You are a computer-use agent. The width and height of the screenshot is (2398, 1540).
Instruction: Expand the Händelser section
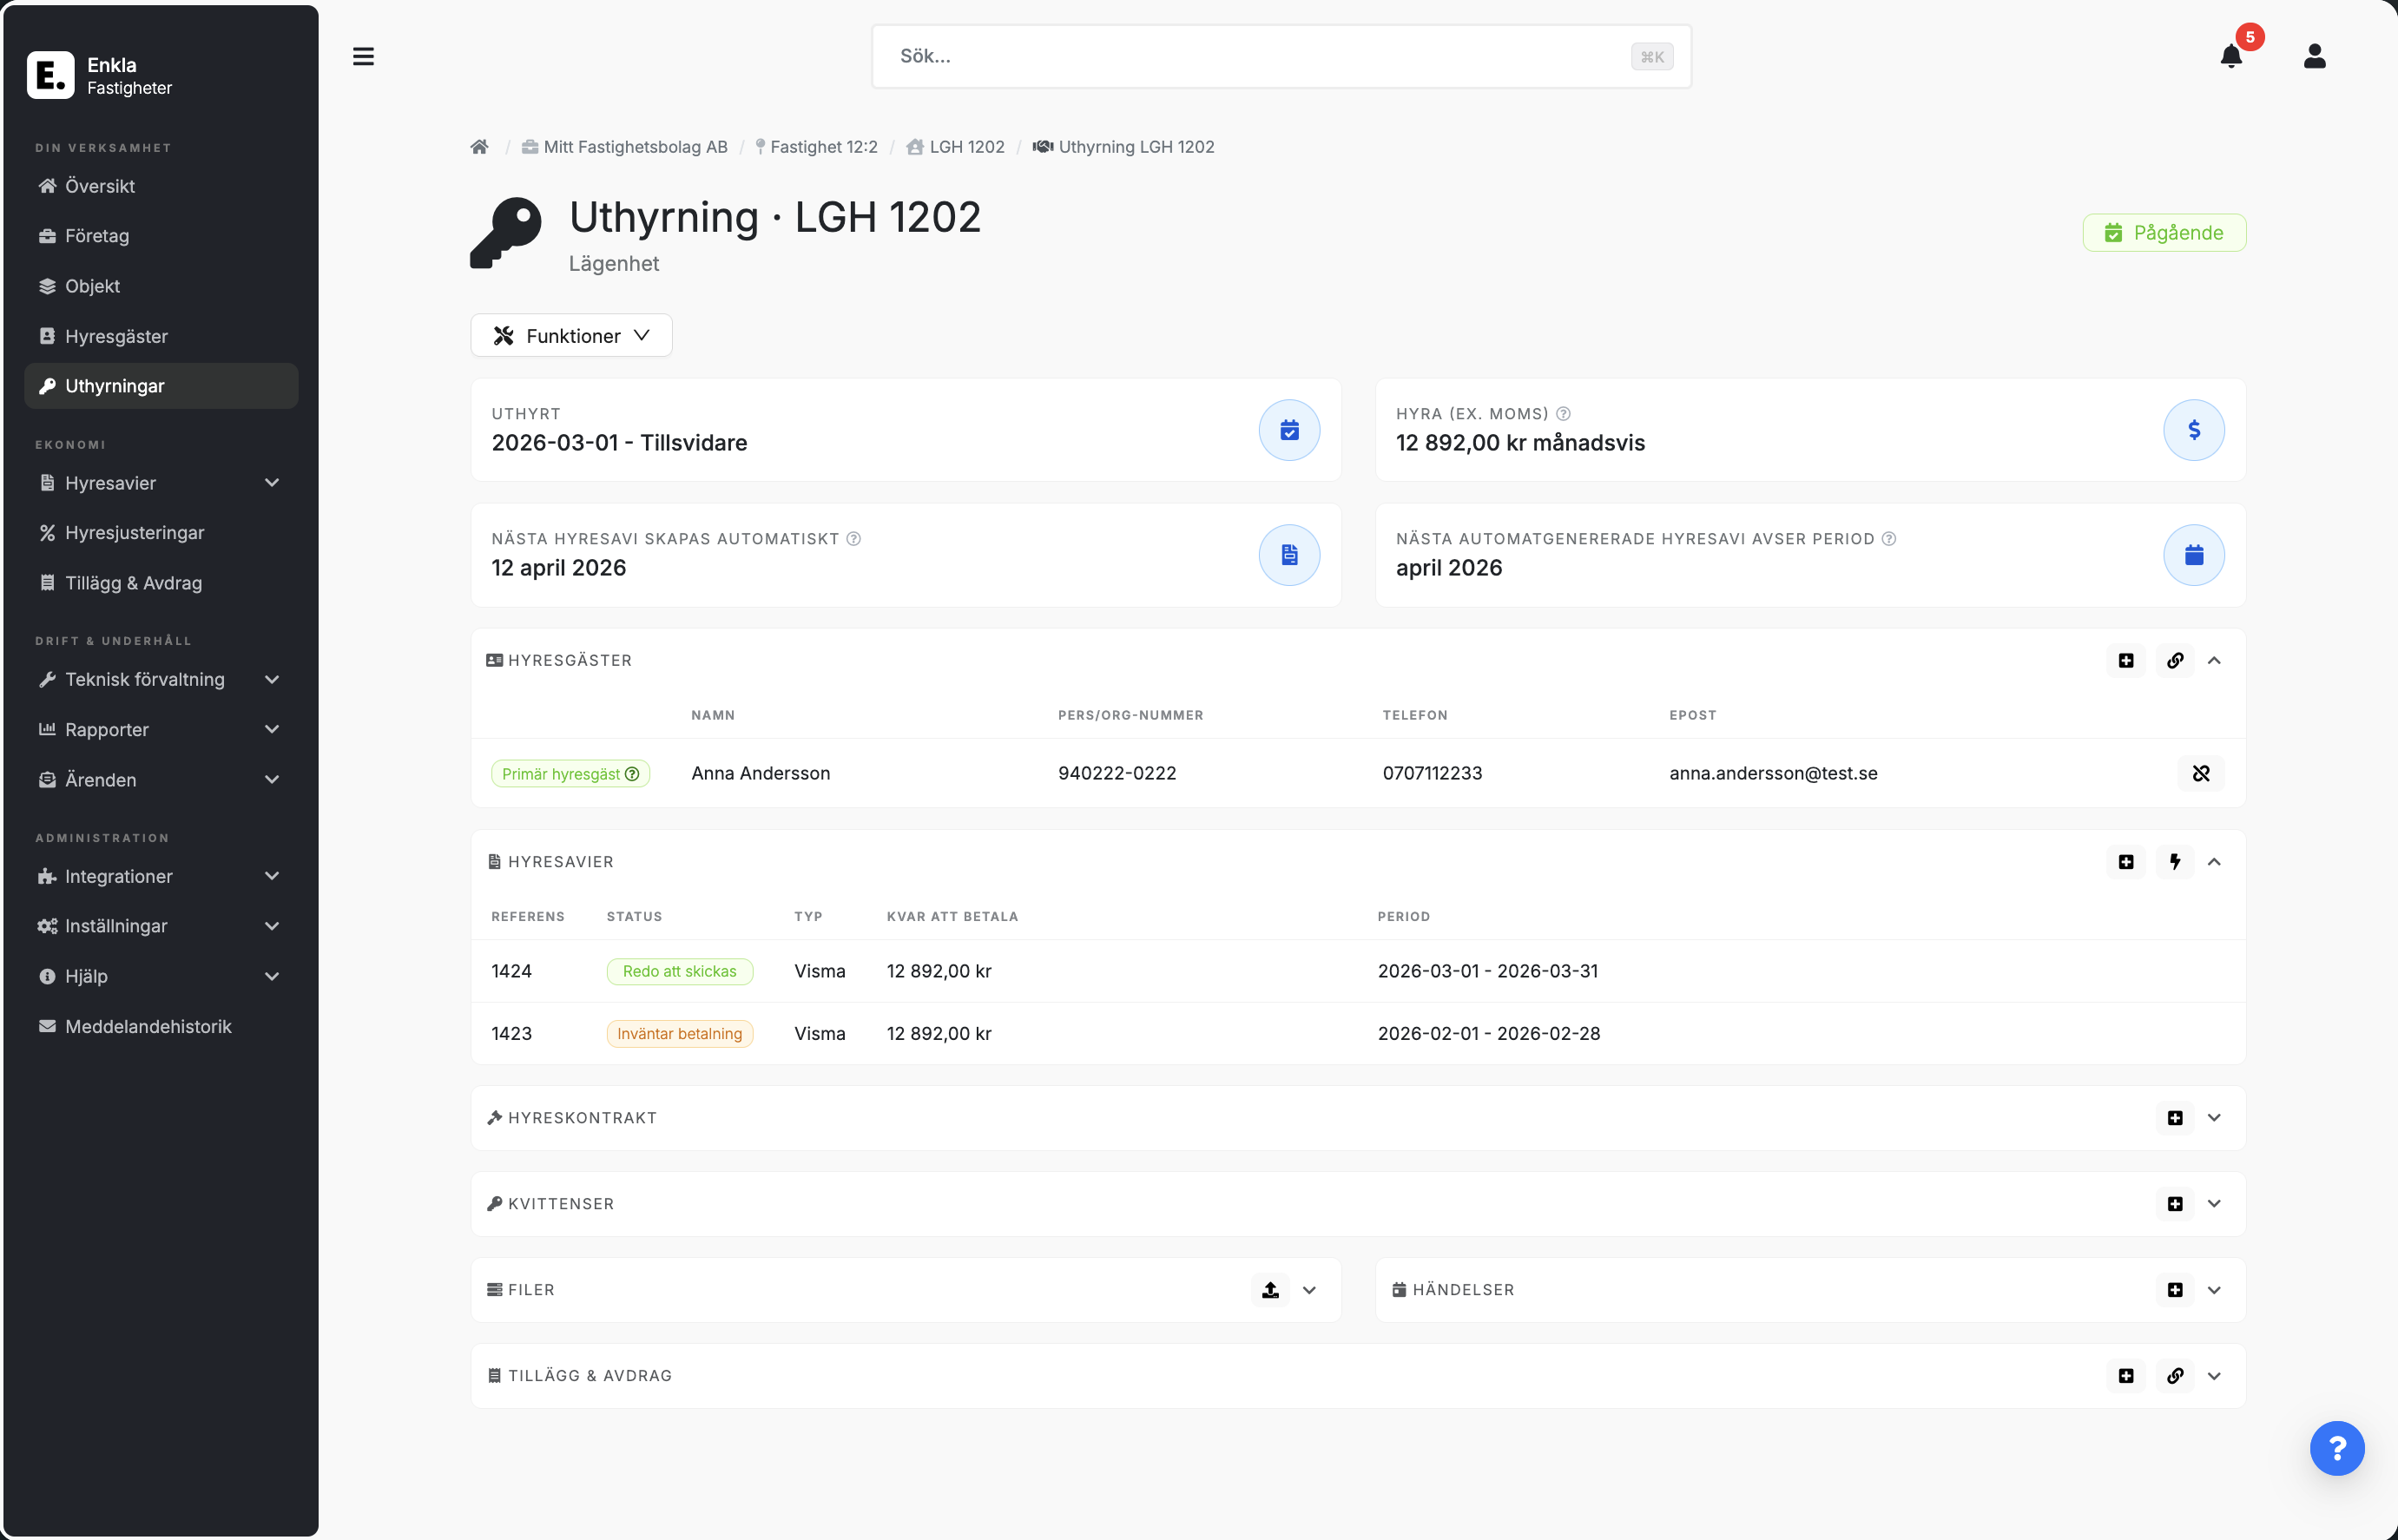pyautogui.click(x=2214, y=1290)
